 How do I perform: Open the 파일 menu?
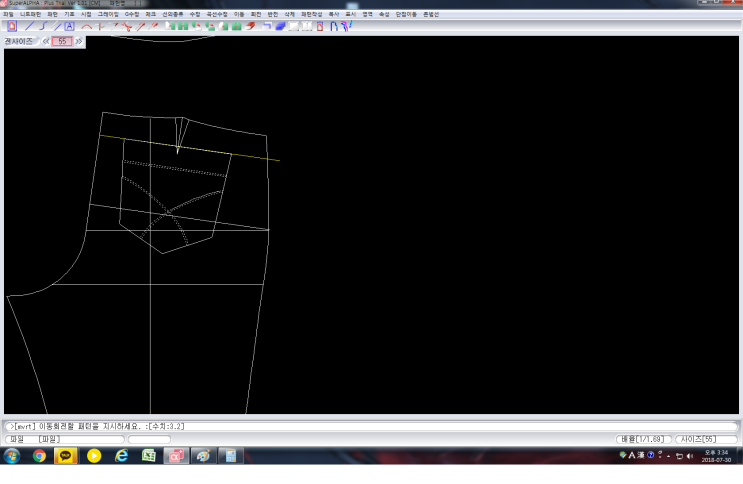click(x=8, y=15)
